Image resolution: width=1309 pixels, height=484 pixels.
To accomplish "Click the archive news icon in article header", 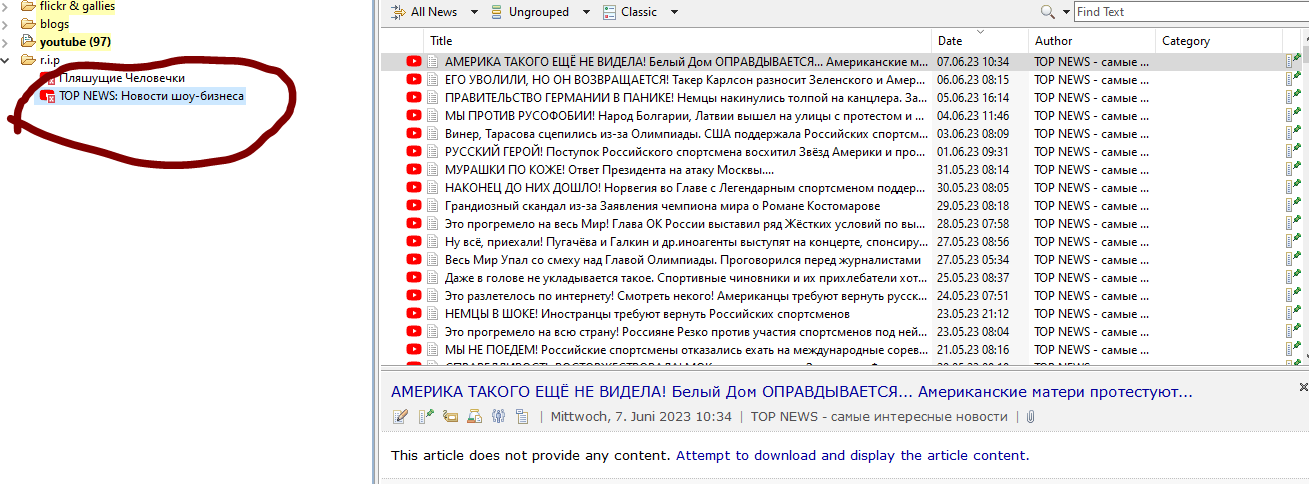I will [474, 417].
